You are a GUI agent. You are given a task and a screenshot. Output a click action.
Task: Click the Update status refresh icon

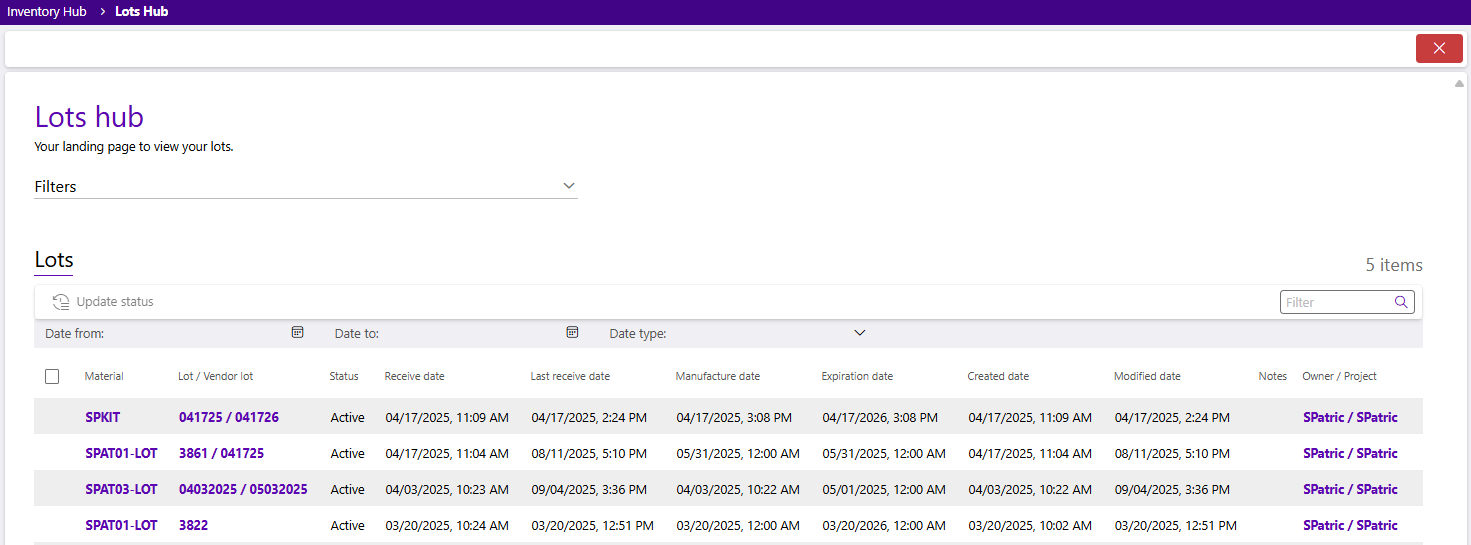click(61, 302)
